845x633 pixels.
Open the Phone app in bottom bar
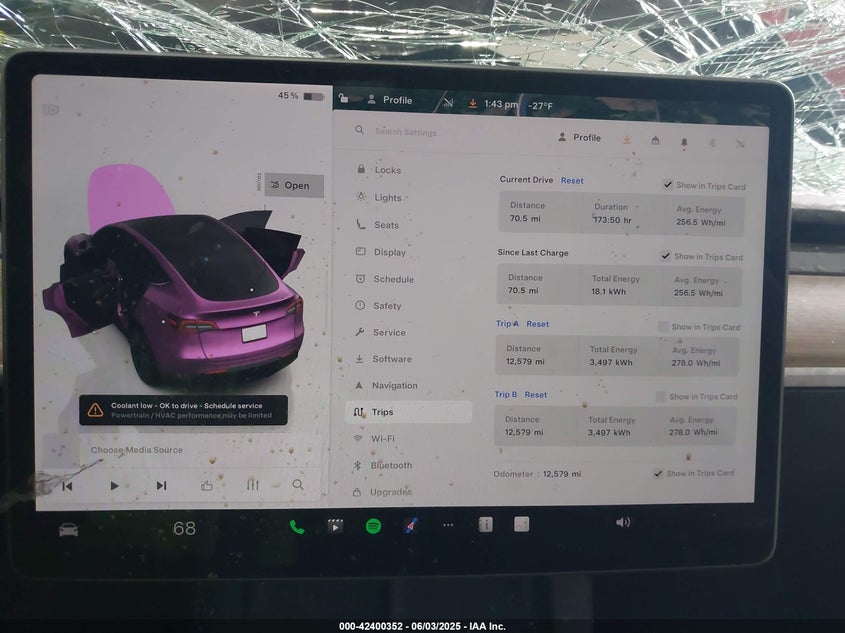coord(297,526)
